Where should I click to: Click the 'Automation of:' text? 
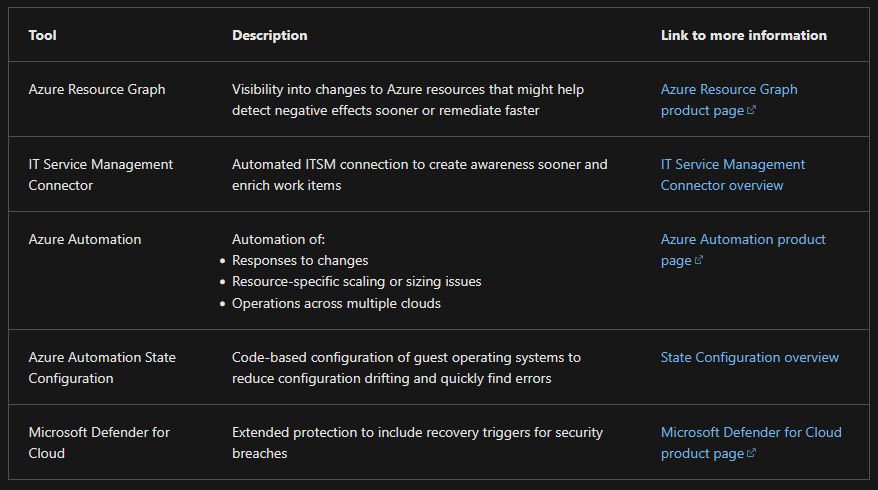278,239
